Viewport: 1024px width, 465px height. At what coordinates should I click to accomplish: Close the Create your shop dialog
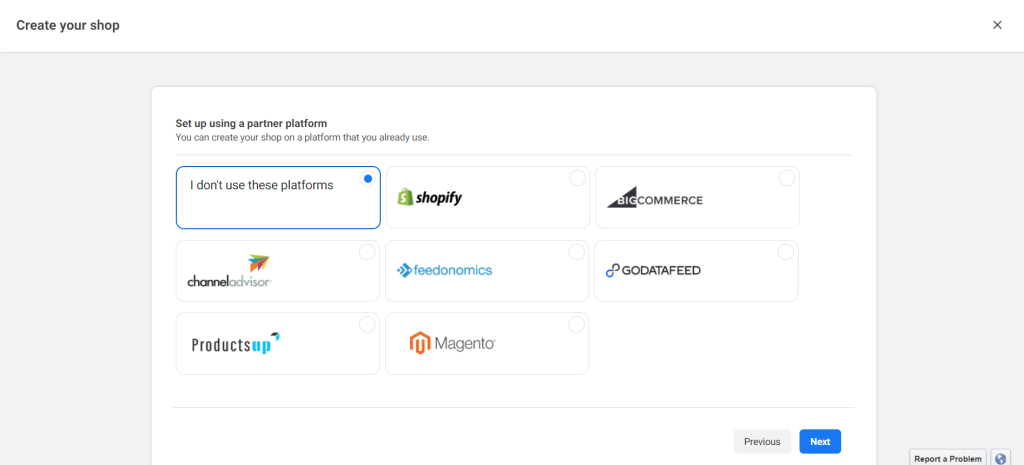pos(997,25)
